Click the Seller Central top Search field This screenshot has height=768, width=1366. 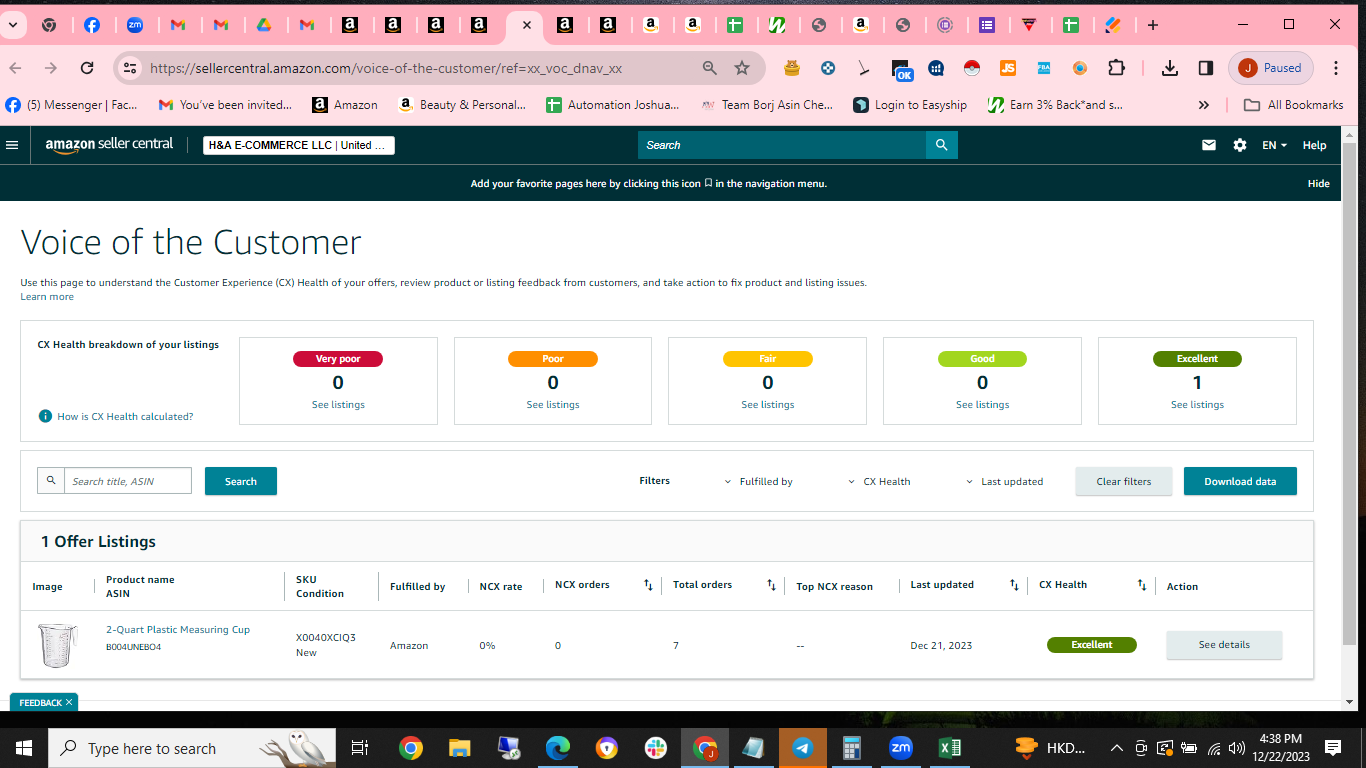point(782,145)
